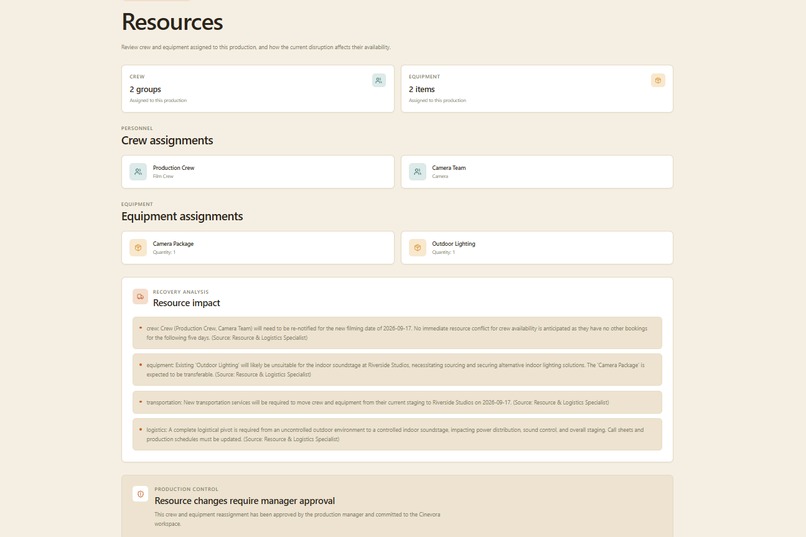Image resolution: width=806 pixels, height=537 pixels.
Task: Click the crew people icon in Crew summary card
Action: pyautogui.click(x=379, y=80)
